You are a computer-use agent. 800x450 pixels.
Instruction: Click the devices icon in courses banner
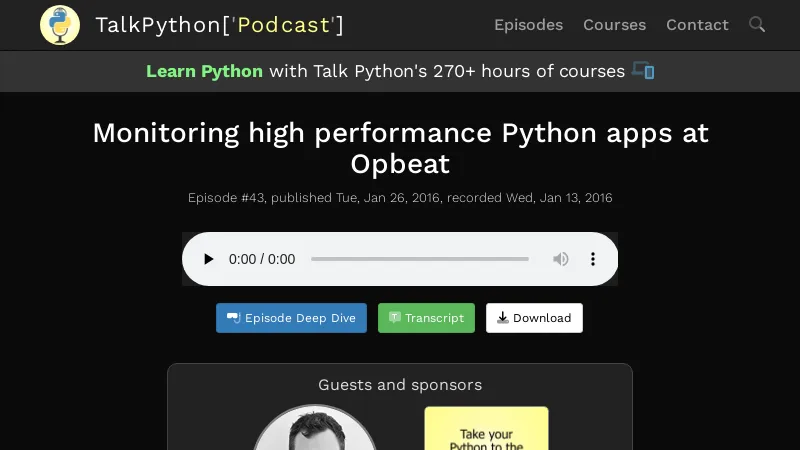pos(643,71)
